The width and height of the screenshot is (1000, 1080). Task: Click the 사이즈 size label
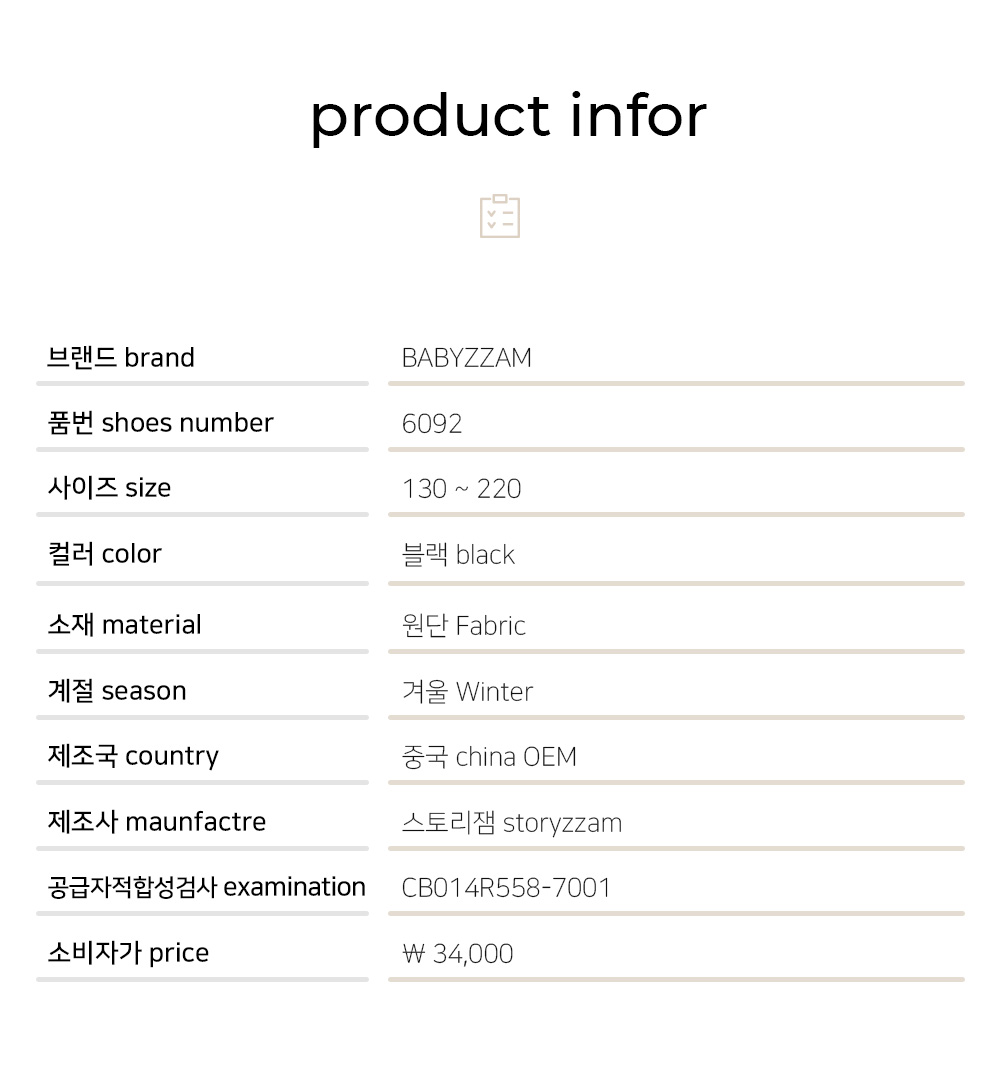tap(109, 488)
